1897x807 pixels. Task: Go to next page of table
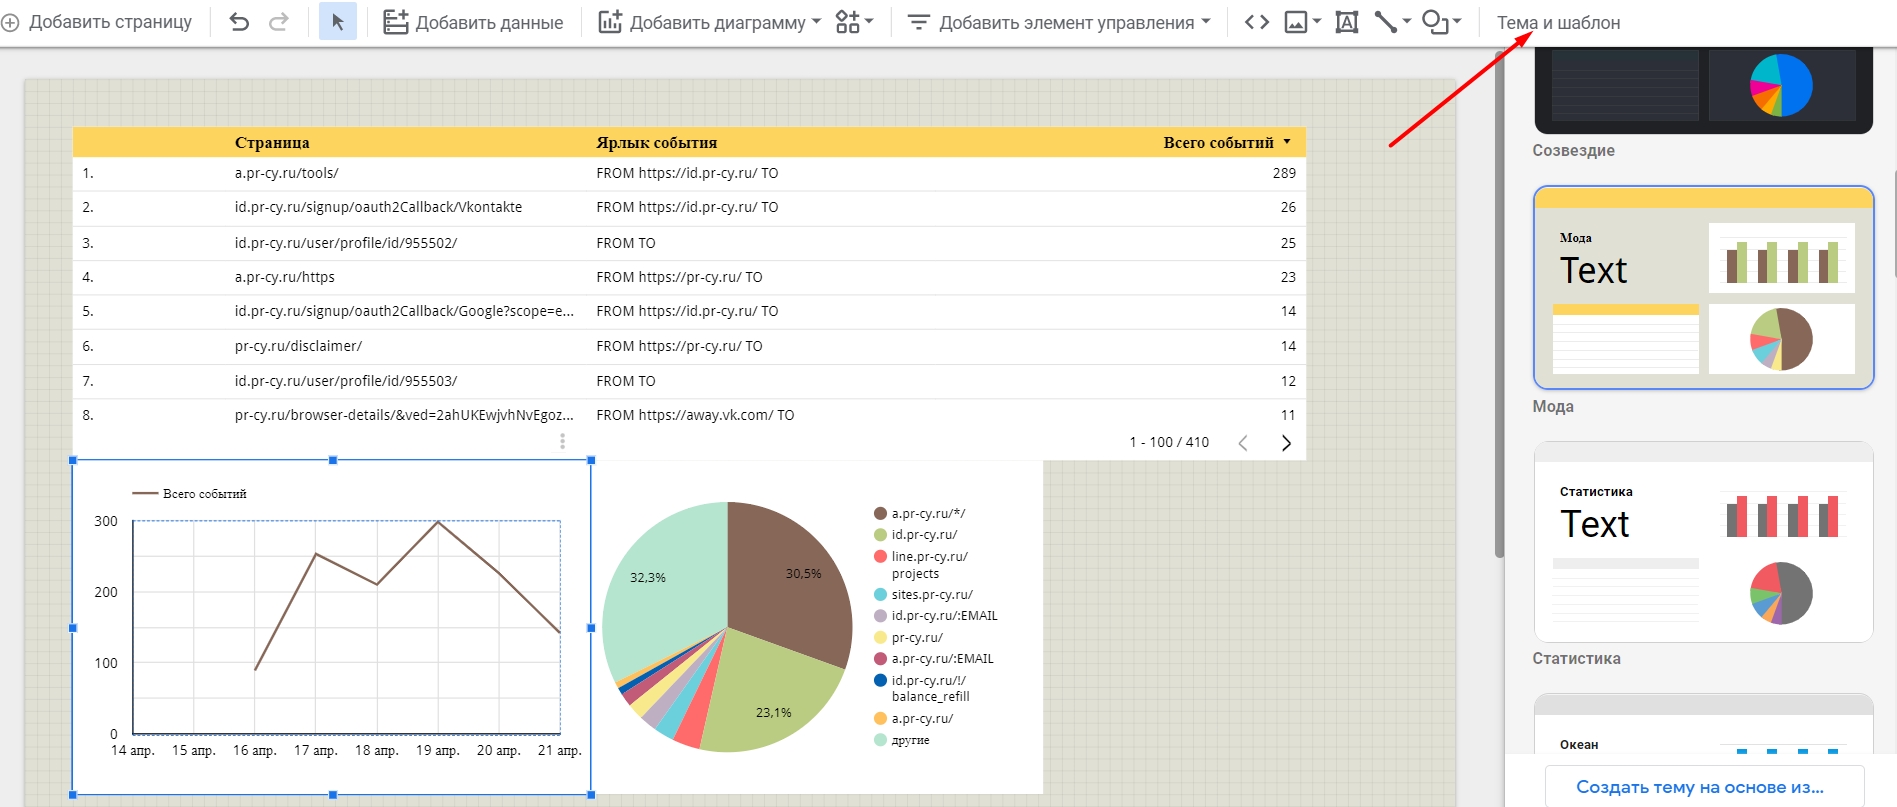[x=1286, y=443]
